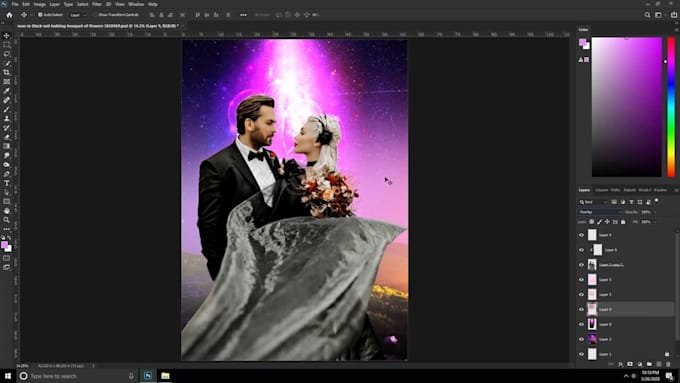Select the Gradient tool
Screen dimensions: 680x383
pos(7,146)
